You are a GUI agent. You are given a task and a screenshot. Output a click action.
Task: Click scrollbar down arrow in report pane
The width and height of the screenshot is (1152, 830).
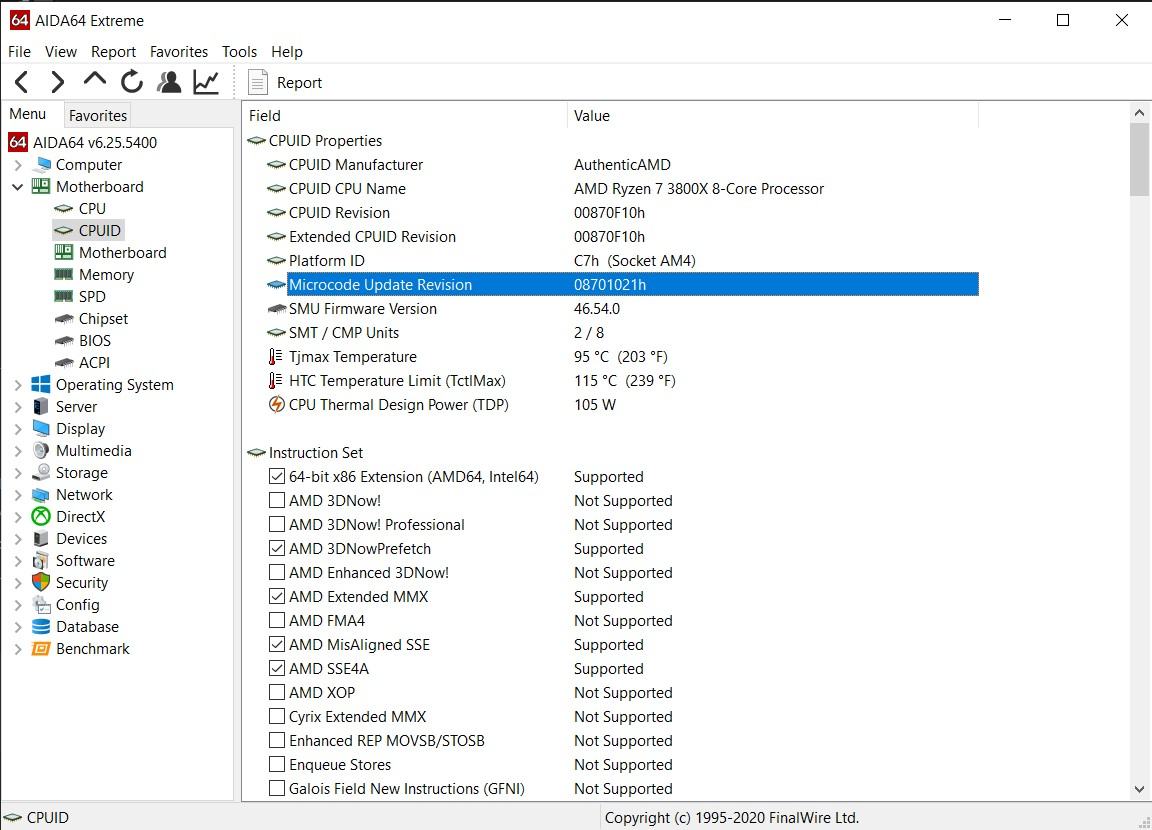(x=1139, y=790)
